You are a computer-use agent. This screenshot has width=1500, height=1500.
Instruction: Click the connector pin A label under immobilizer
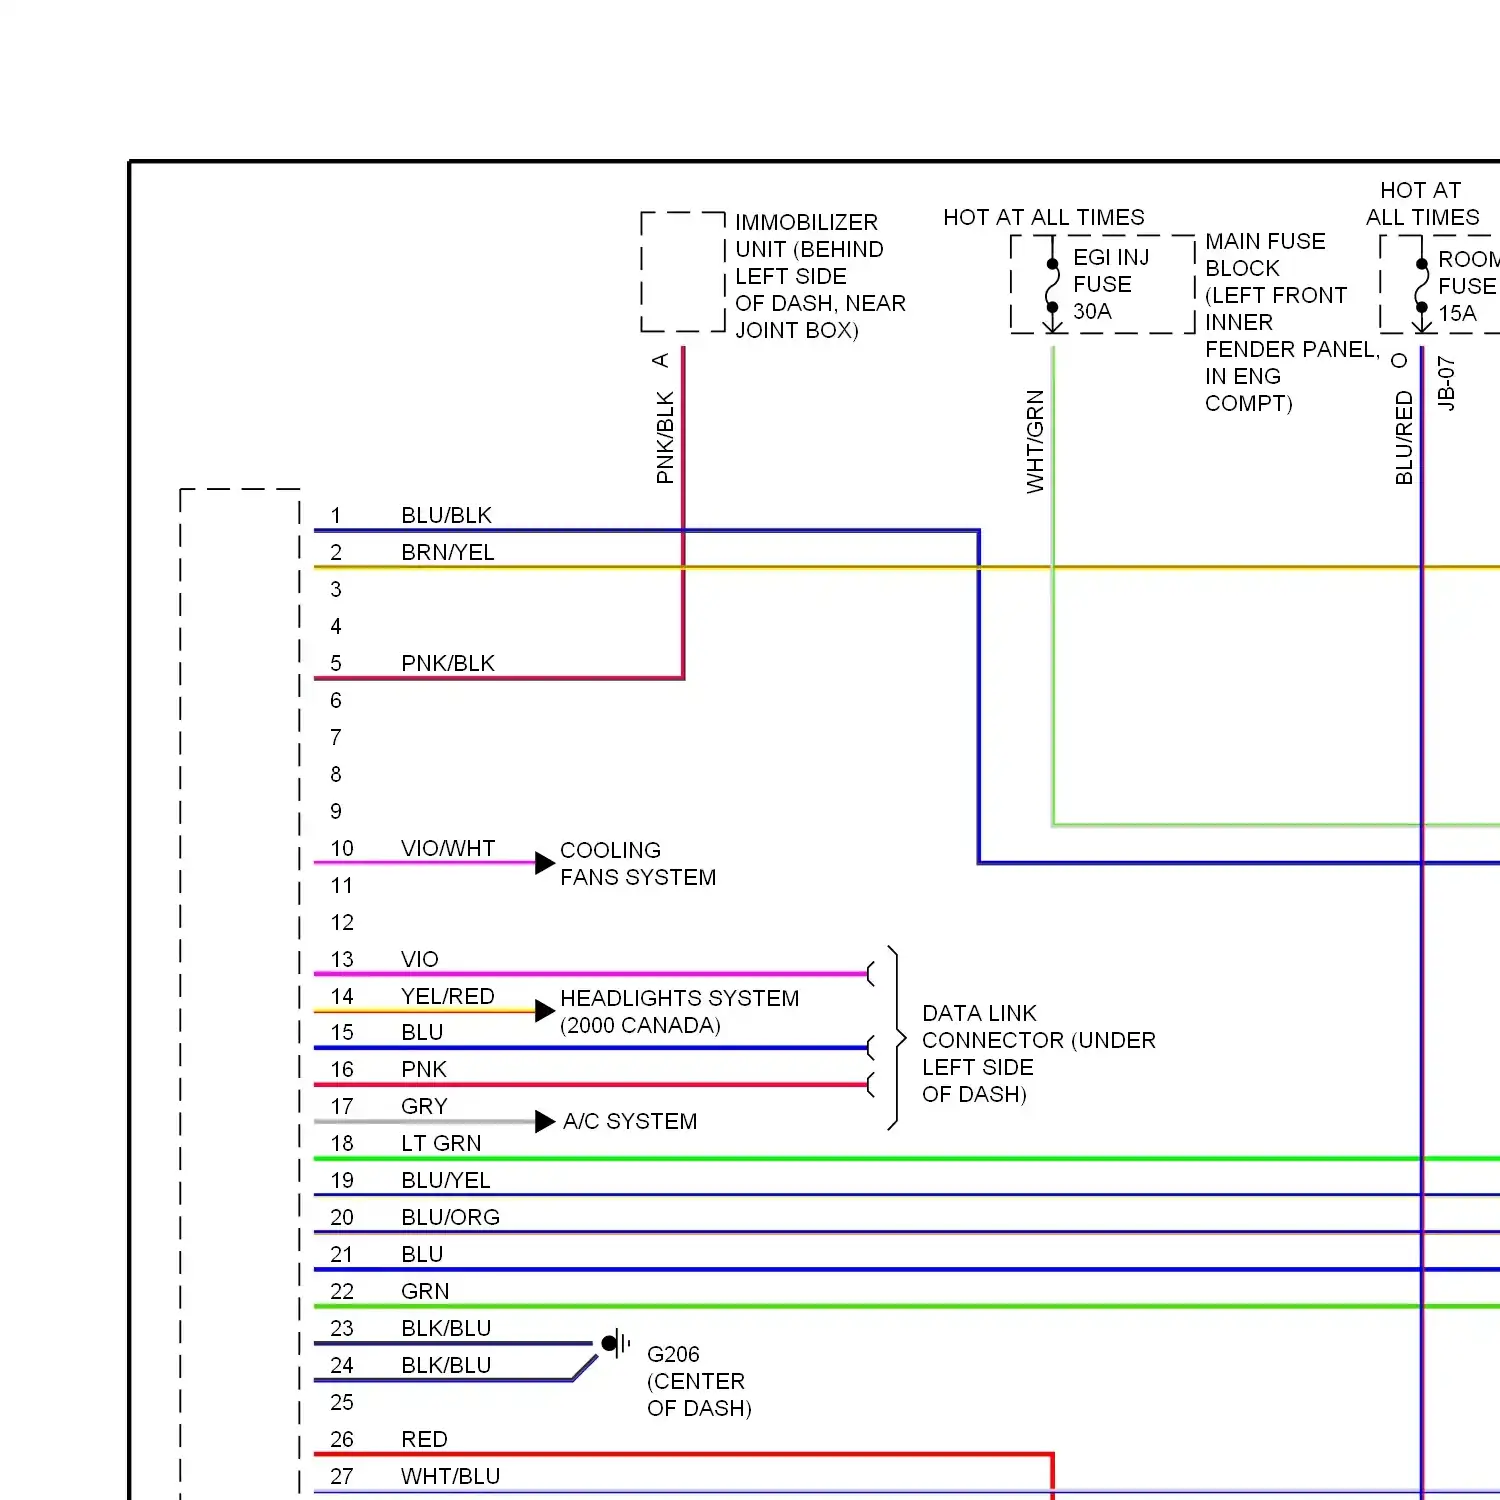pos(660,360)
